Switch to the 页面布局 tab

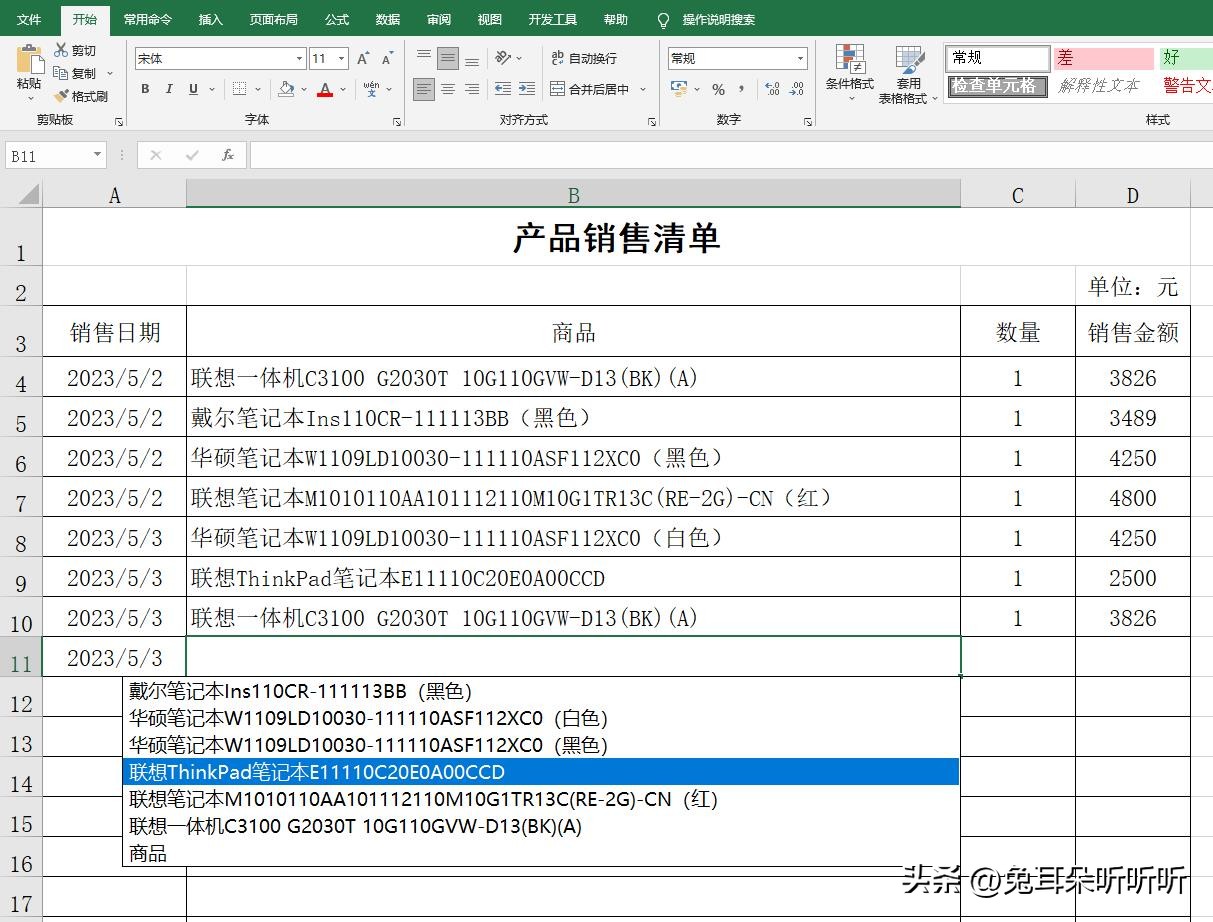pos(273,20)
